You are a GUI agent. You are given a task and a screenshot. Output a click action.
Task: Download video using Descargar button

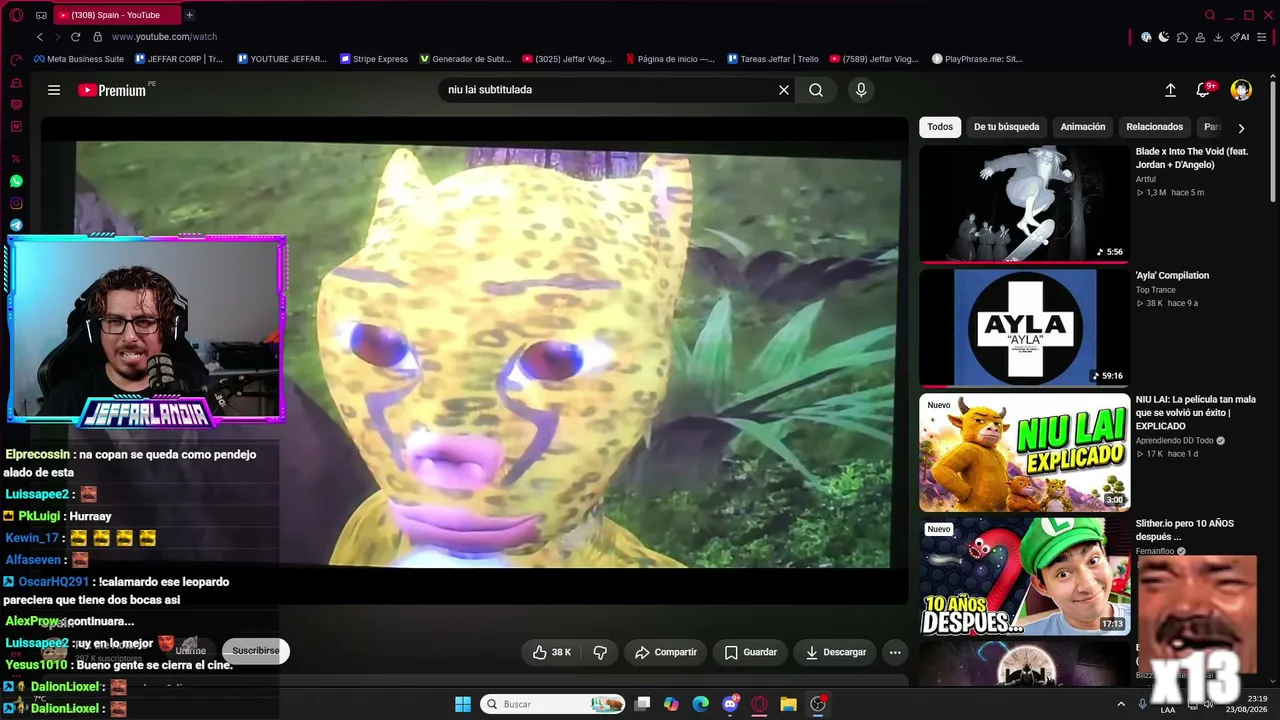coord(836,652)
